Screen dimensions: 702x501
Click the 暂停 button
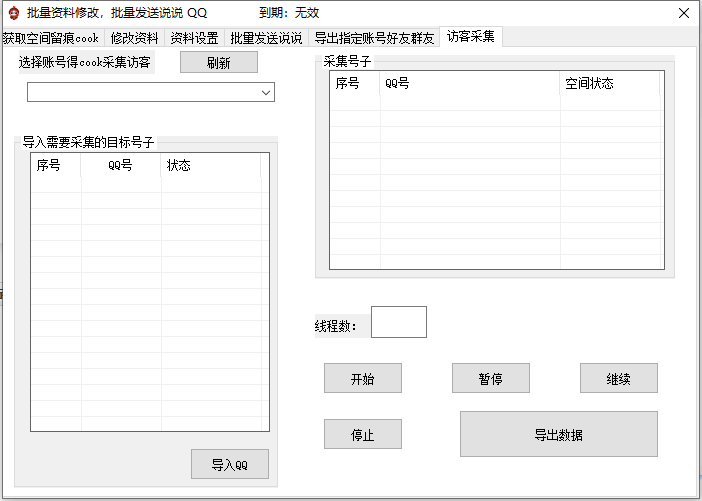point(491,378)
